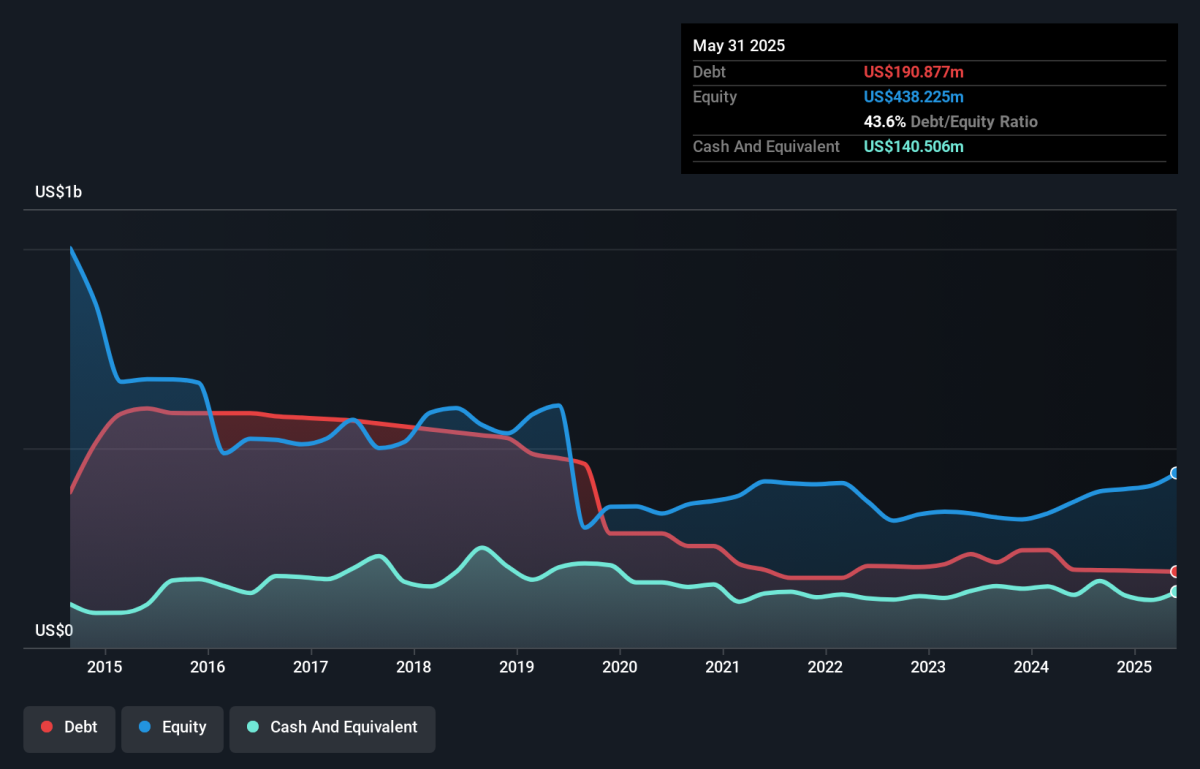Toggle the Debt series legend button

click(x=69, y=728)
